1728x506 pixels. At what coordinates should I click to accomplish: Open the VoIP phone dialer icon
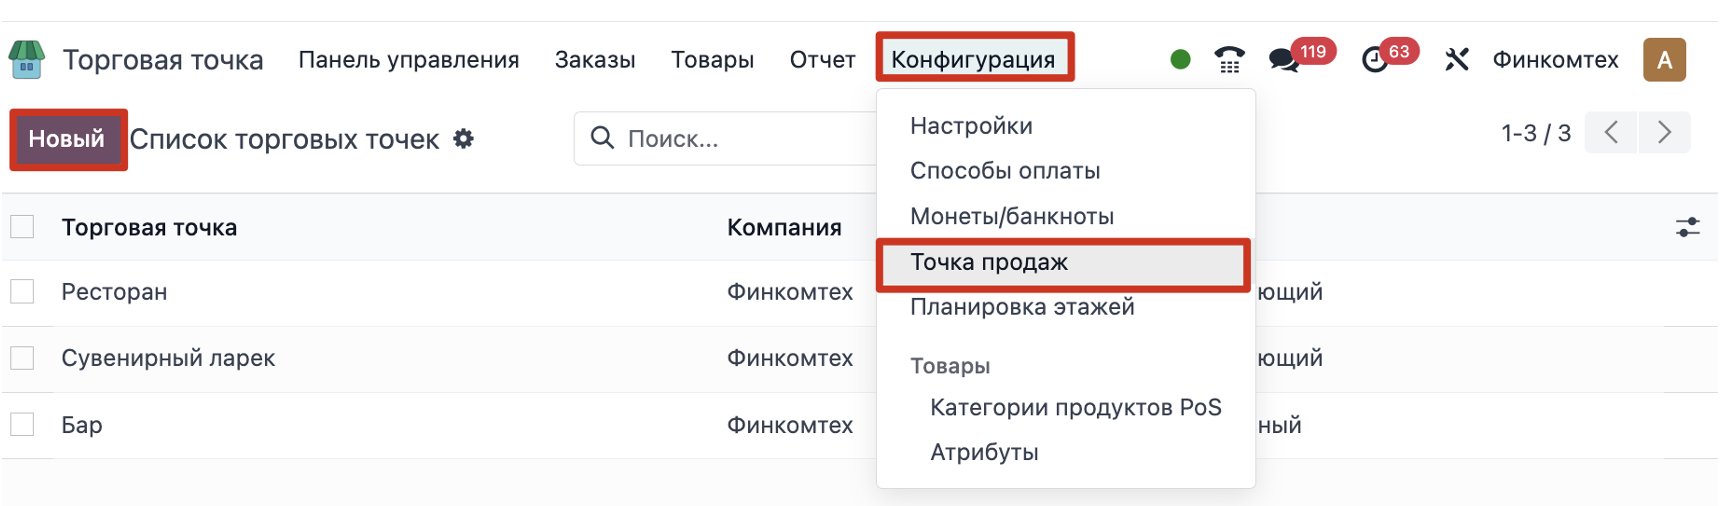pyautogui.click(x=1229, y=60)
